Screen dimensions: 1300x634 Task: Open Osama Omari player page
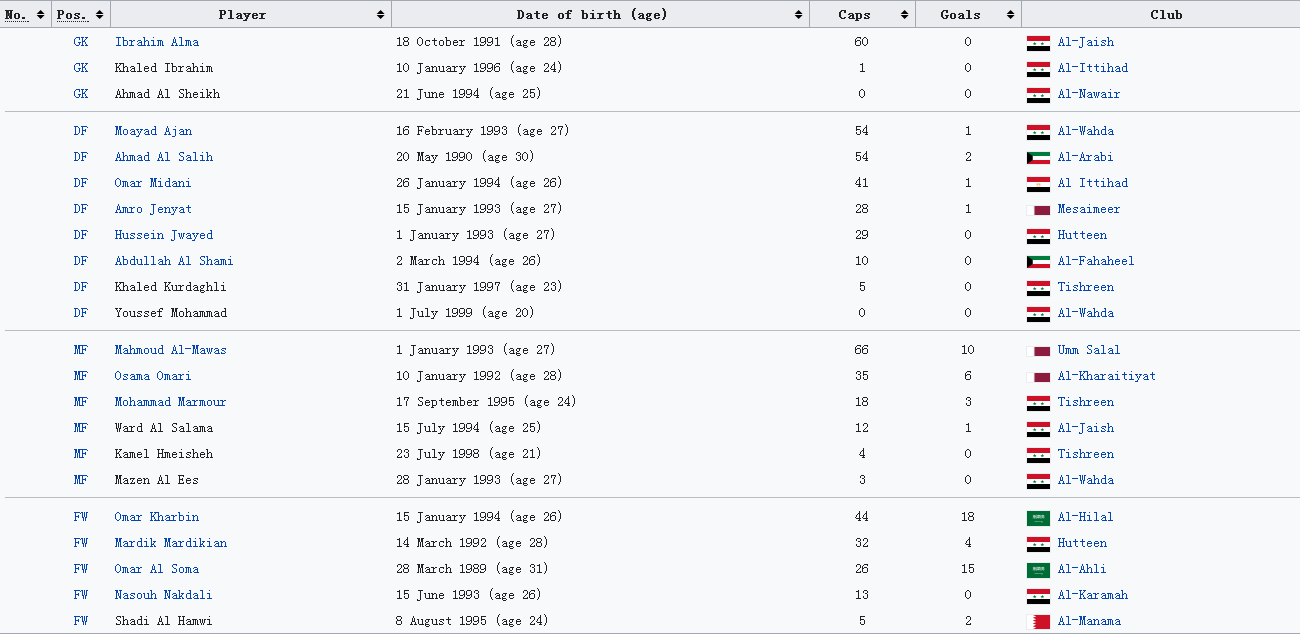(x=153, y=376)
